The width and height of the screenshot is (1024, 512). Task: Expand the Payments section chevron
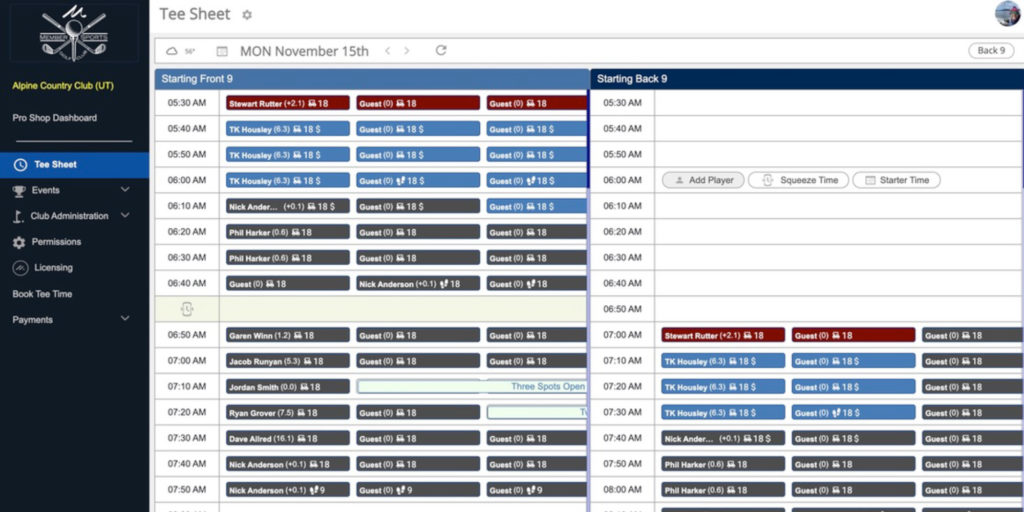click(x=125, y=320)
